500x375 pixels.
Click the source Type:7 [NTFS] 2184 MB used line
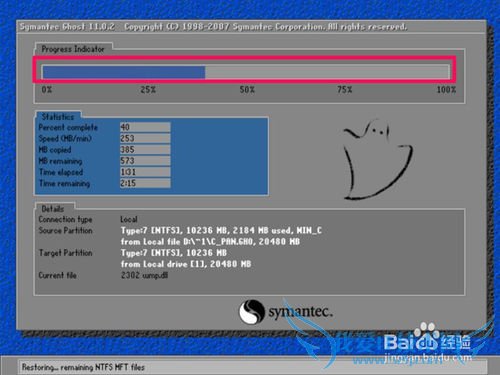click(x=221, y=230)
